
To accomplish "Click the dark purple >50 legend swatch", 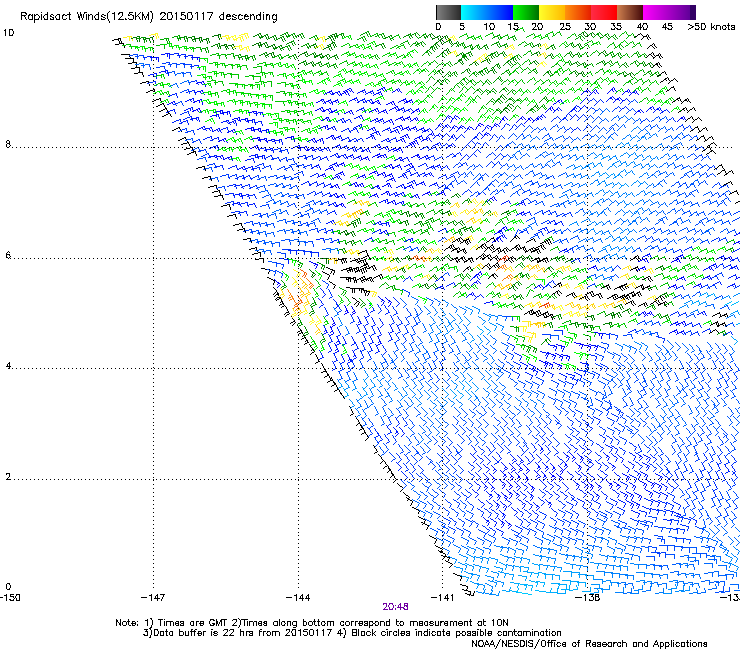I will click(692, 12).
